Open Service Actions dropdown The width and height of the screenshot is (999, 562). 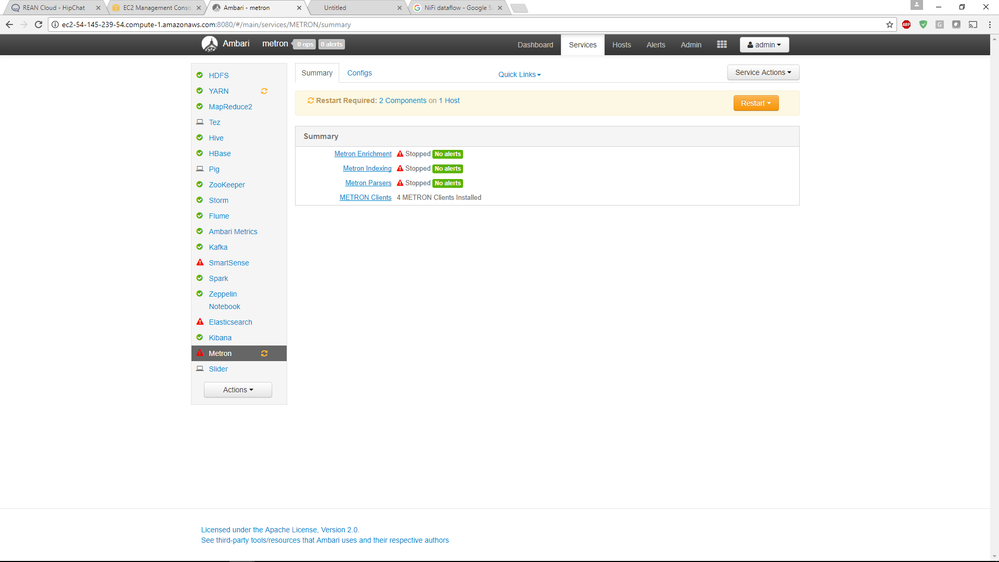pos(763,73)
